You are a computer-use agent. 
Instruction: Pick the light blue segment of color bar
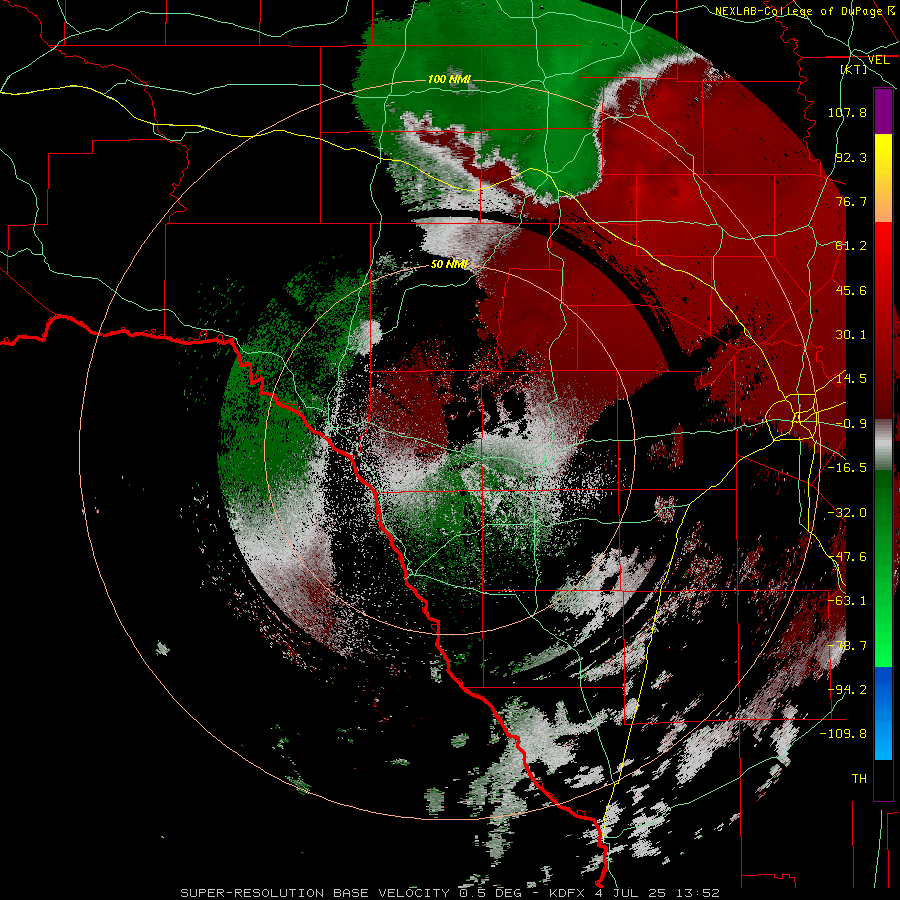click(x=883, y=736)
